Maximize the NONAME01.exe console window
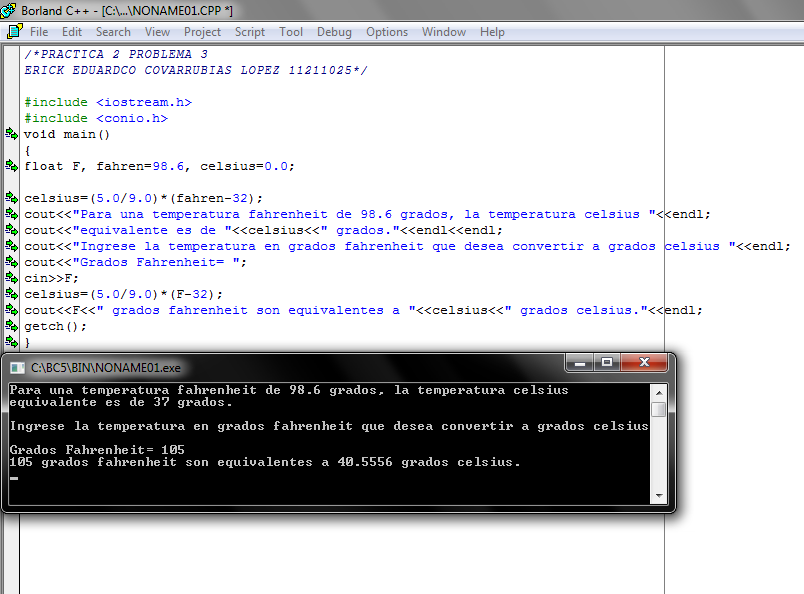 pos(607,362)
